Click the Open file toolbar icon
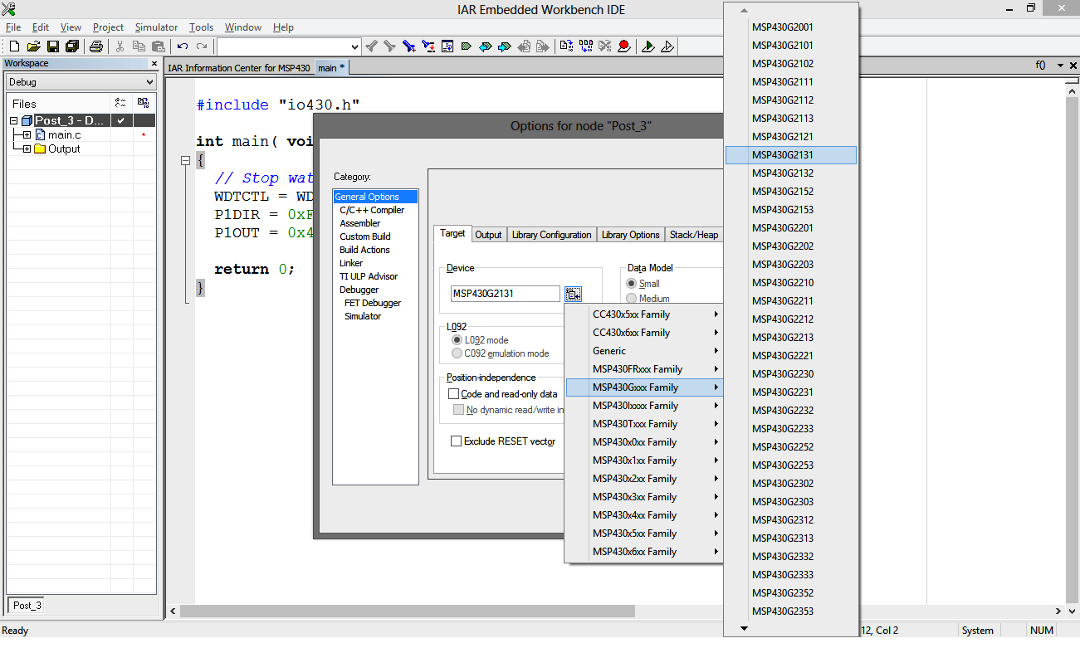The width and height of the screenshot is (1080, 648). tap(33, 47)
